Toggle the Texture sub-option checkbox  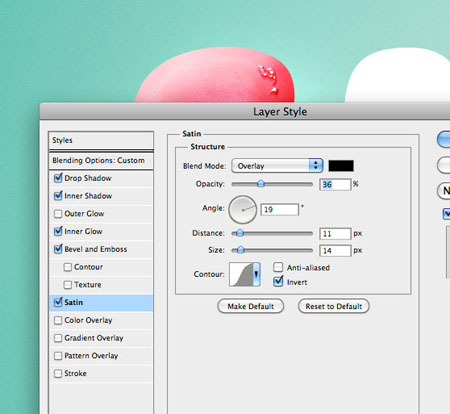pyautogui.click(x=68, y=285)
